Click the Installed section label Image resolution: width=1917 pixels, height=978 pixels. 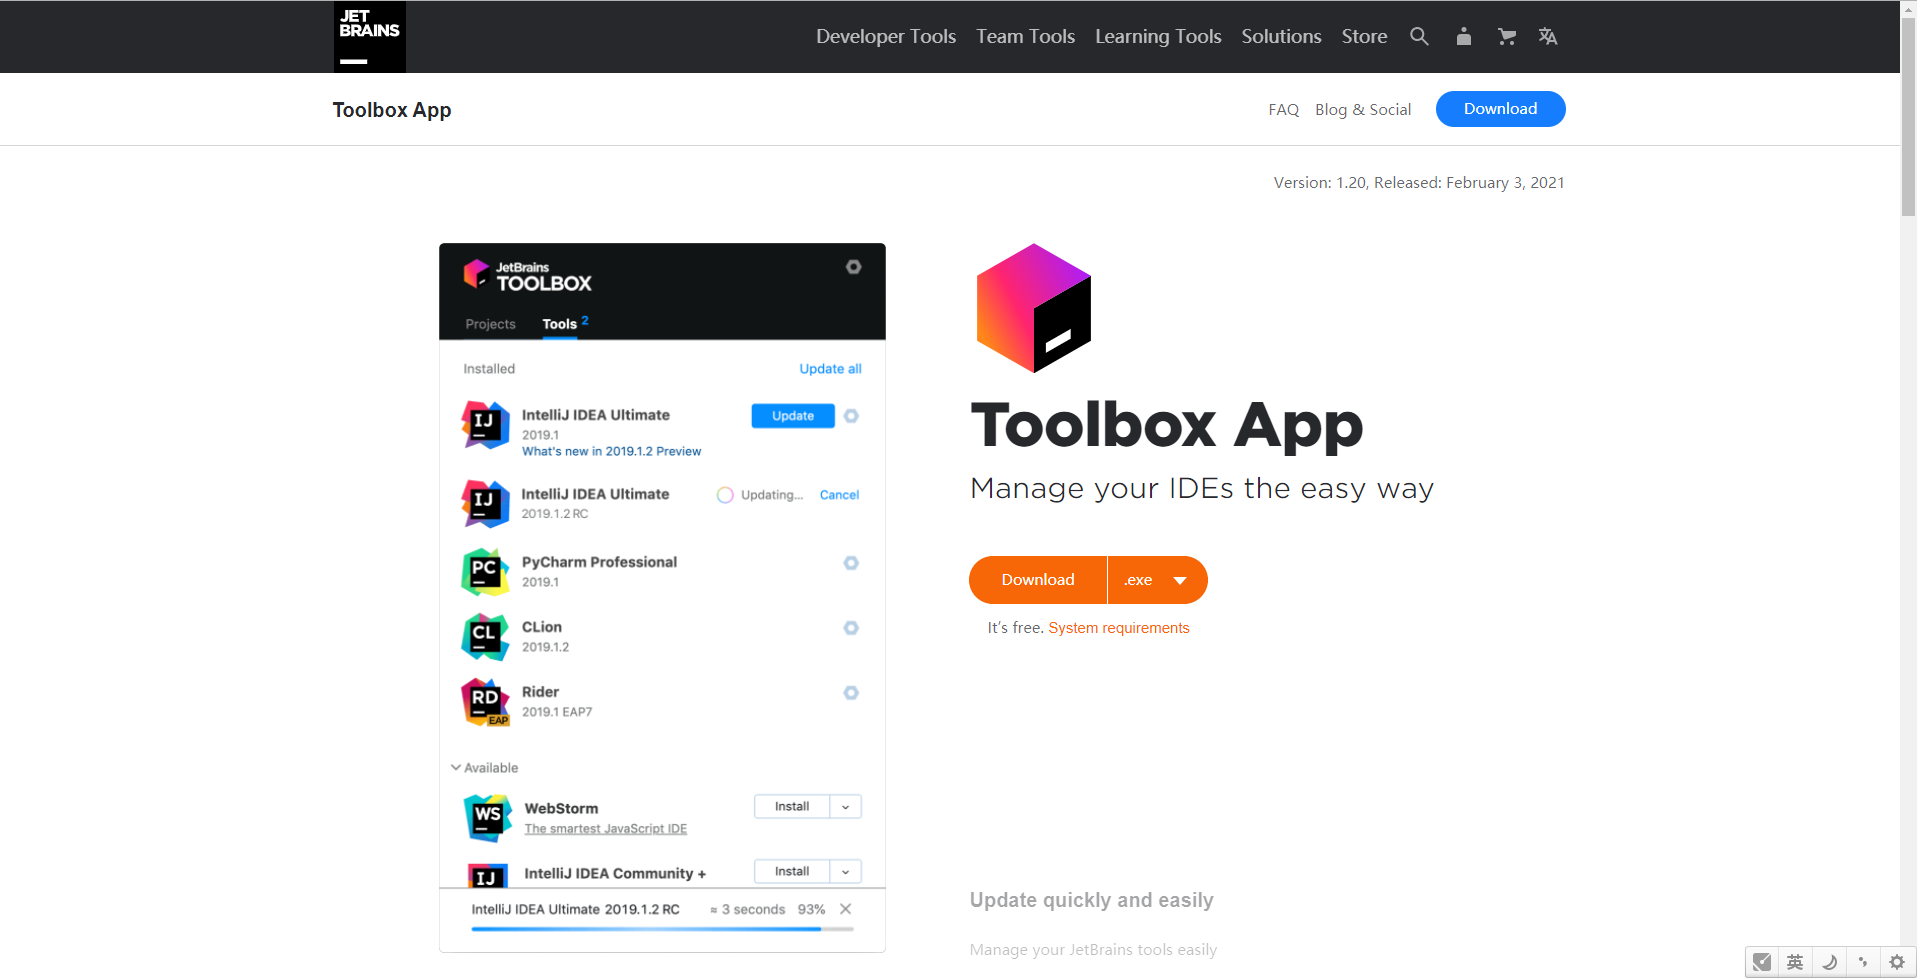[x=489, y=369]
